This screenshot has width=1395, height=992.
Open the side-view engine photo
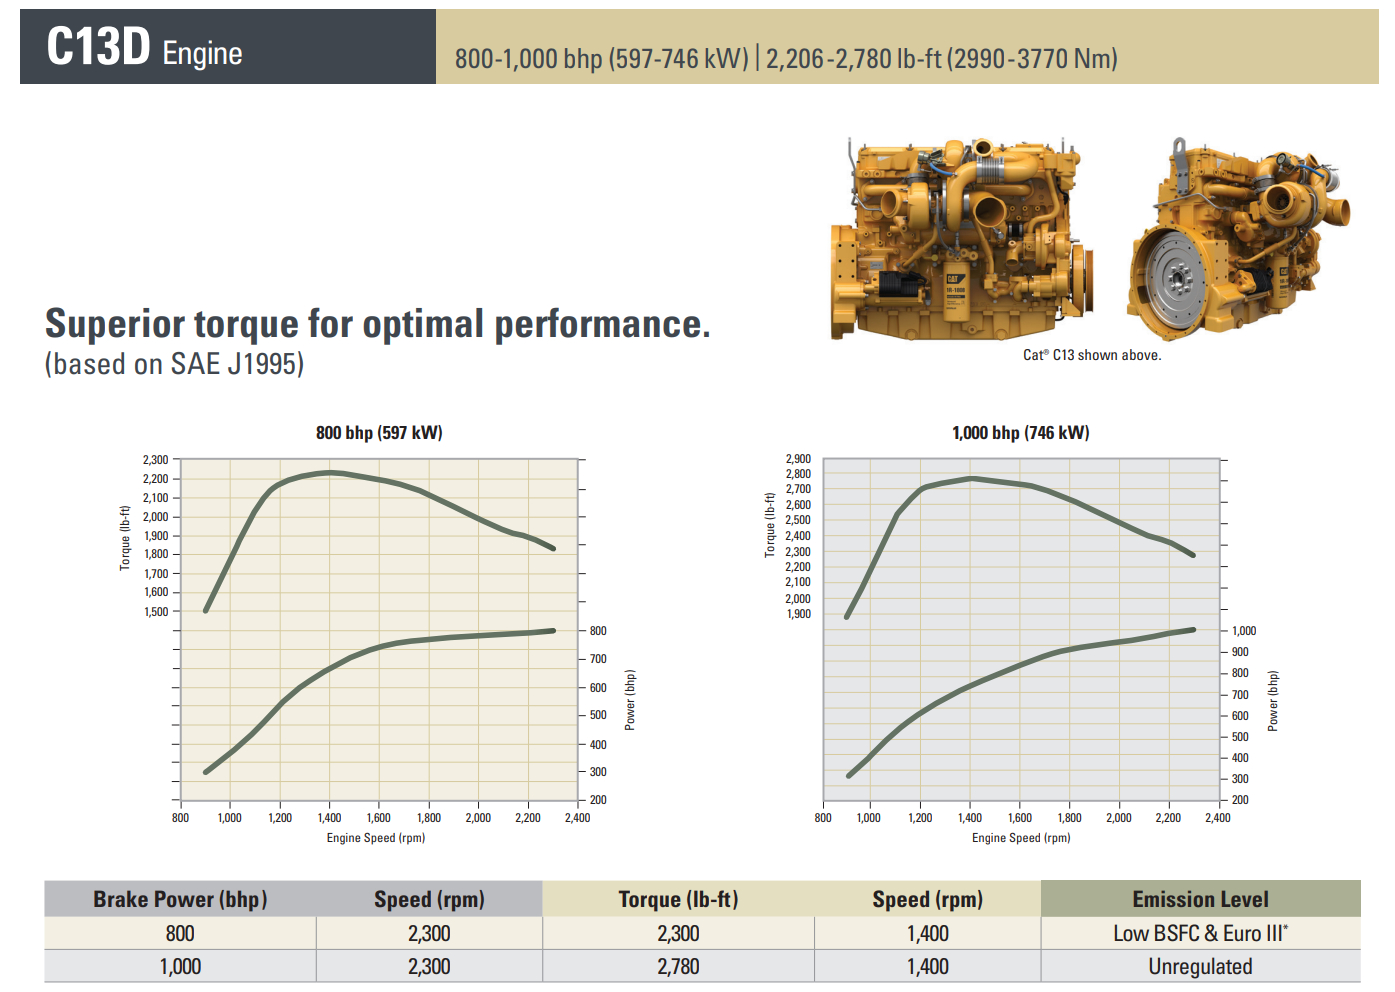point(961,239)
